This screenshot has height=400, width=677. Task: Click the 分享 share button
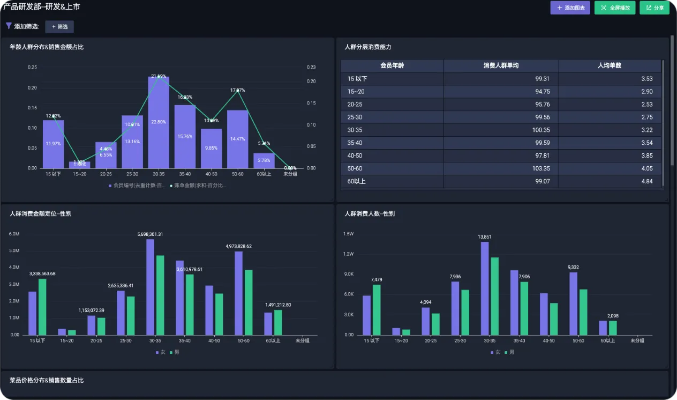point(655,8)
